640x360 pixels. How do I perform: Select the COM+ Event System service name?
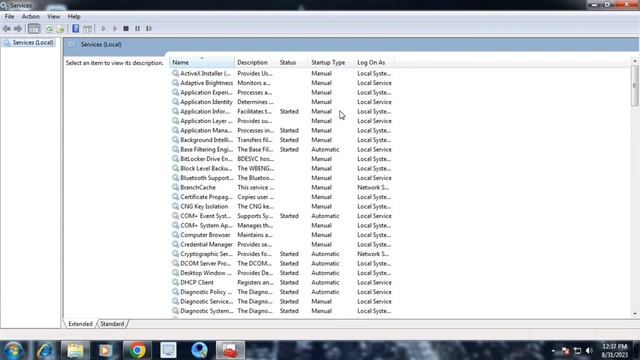[x=206, y=216]
